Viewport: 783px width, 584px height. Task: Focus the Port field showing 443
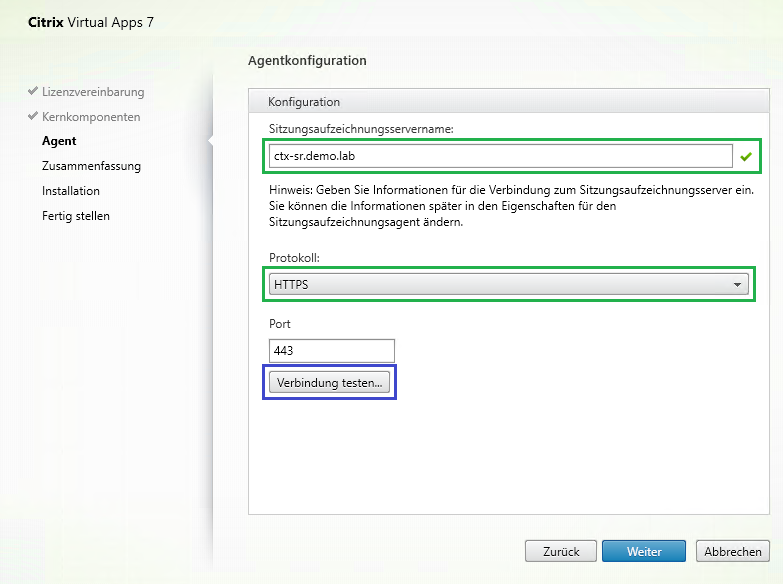click(331, 351)
